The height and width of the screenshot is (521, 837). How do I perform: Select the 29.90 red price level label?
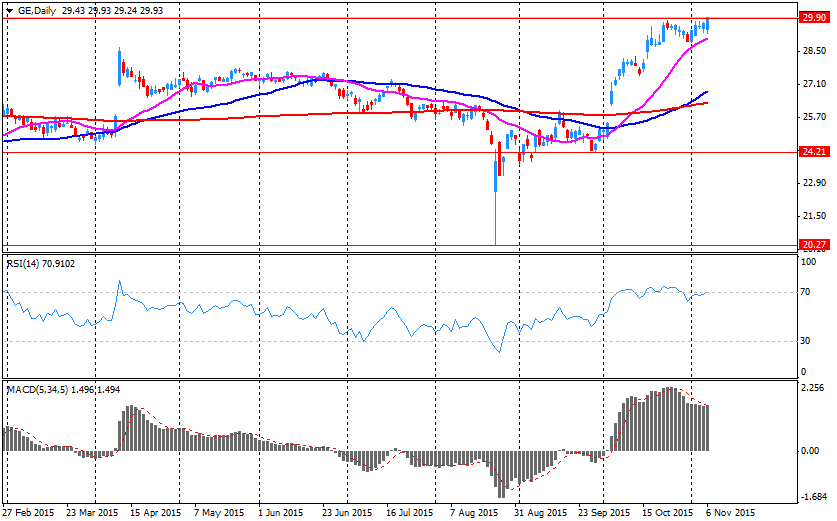point(815,18)
